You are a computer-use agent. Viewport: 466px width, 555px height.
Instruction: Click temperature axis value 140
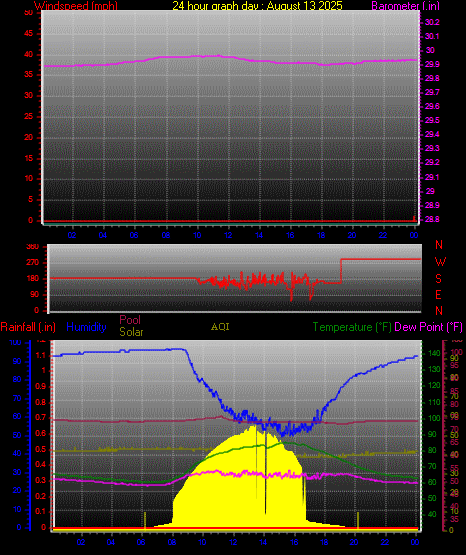pyautogui.click(x=435, y=353)
